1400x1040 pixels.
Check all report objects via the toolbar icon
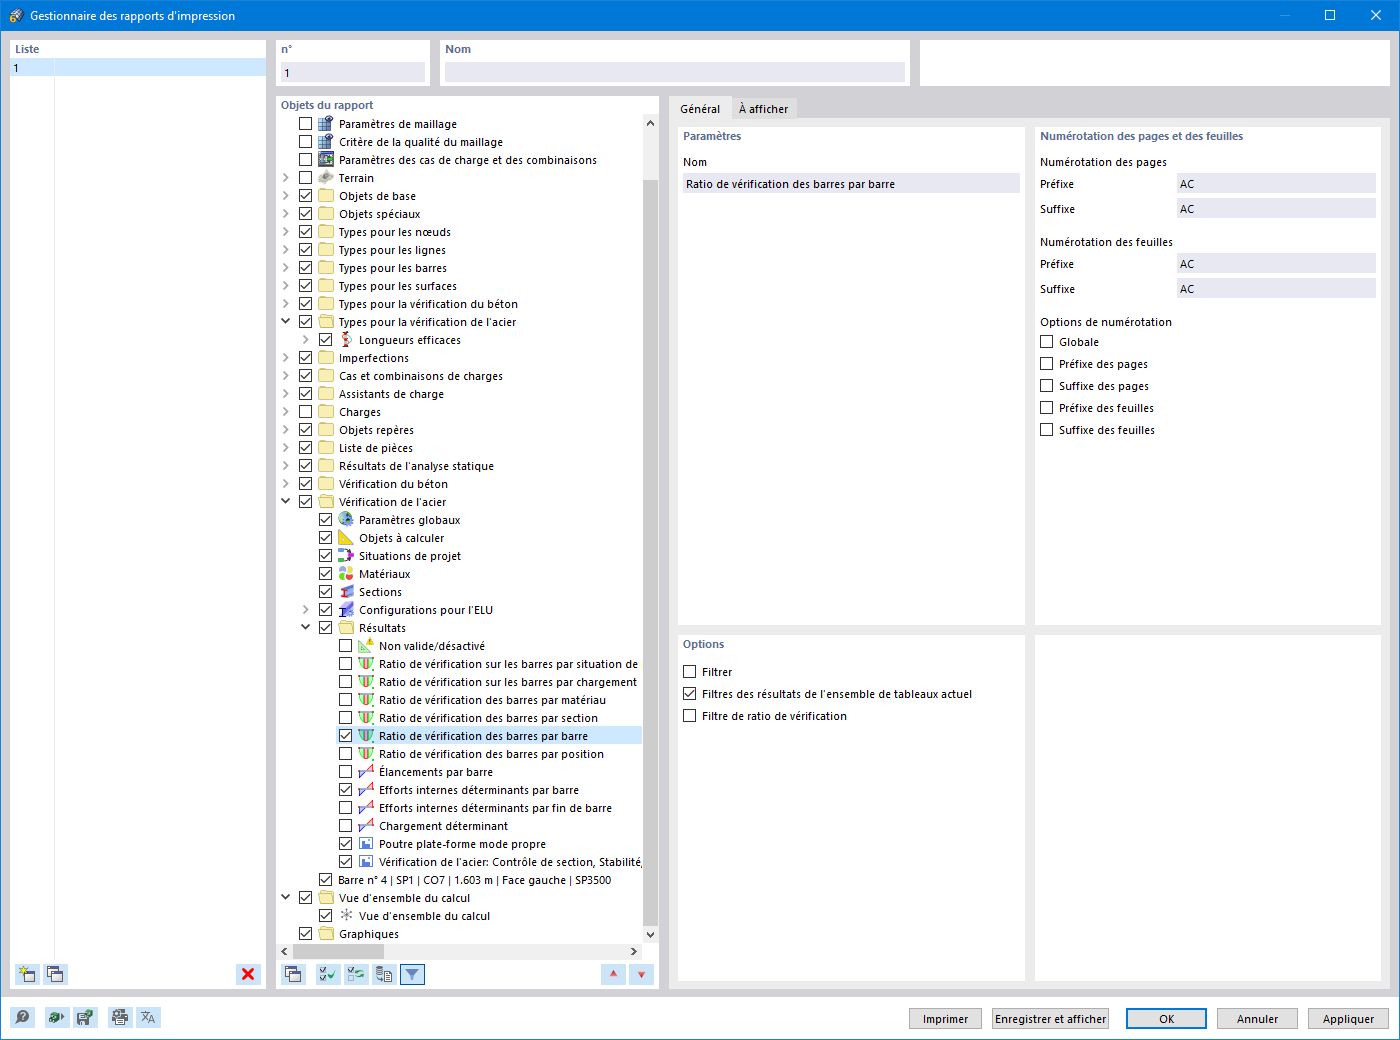tap(327, 974)
